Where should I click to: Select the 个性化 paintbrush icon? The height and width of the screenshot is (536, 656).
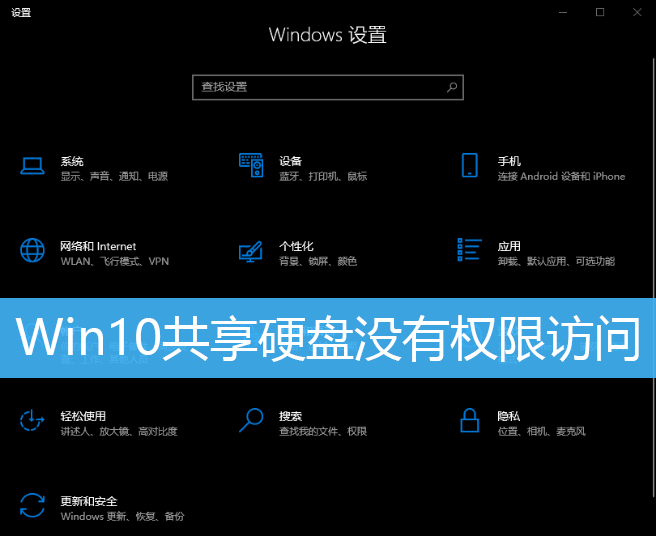251,251
